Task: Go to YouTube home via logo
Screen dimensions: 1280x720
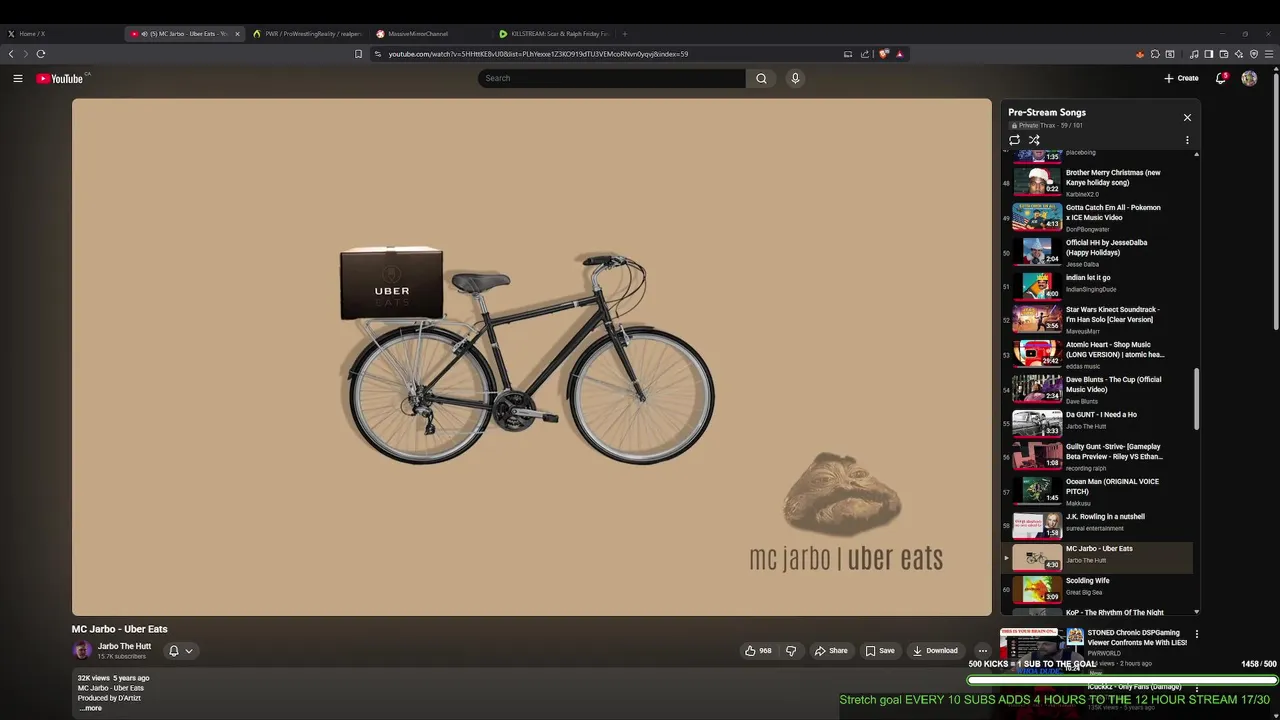Action: click(x=60, y=78)
